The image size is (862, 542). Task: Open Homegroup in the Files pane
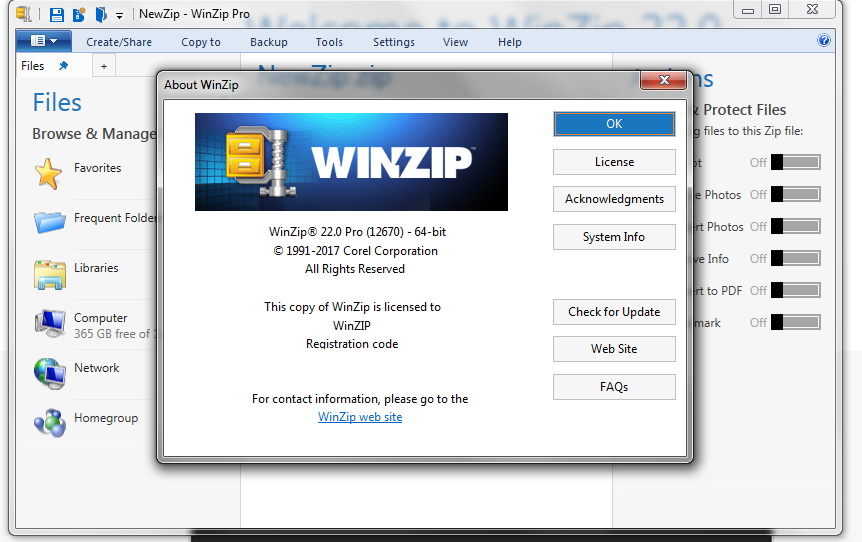pyautogui.click(x=106, y=418)
